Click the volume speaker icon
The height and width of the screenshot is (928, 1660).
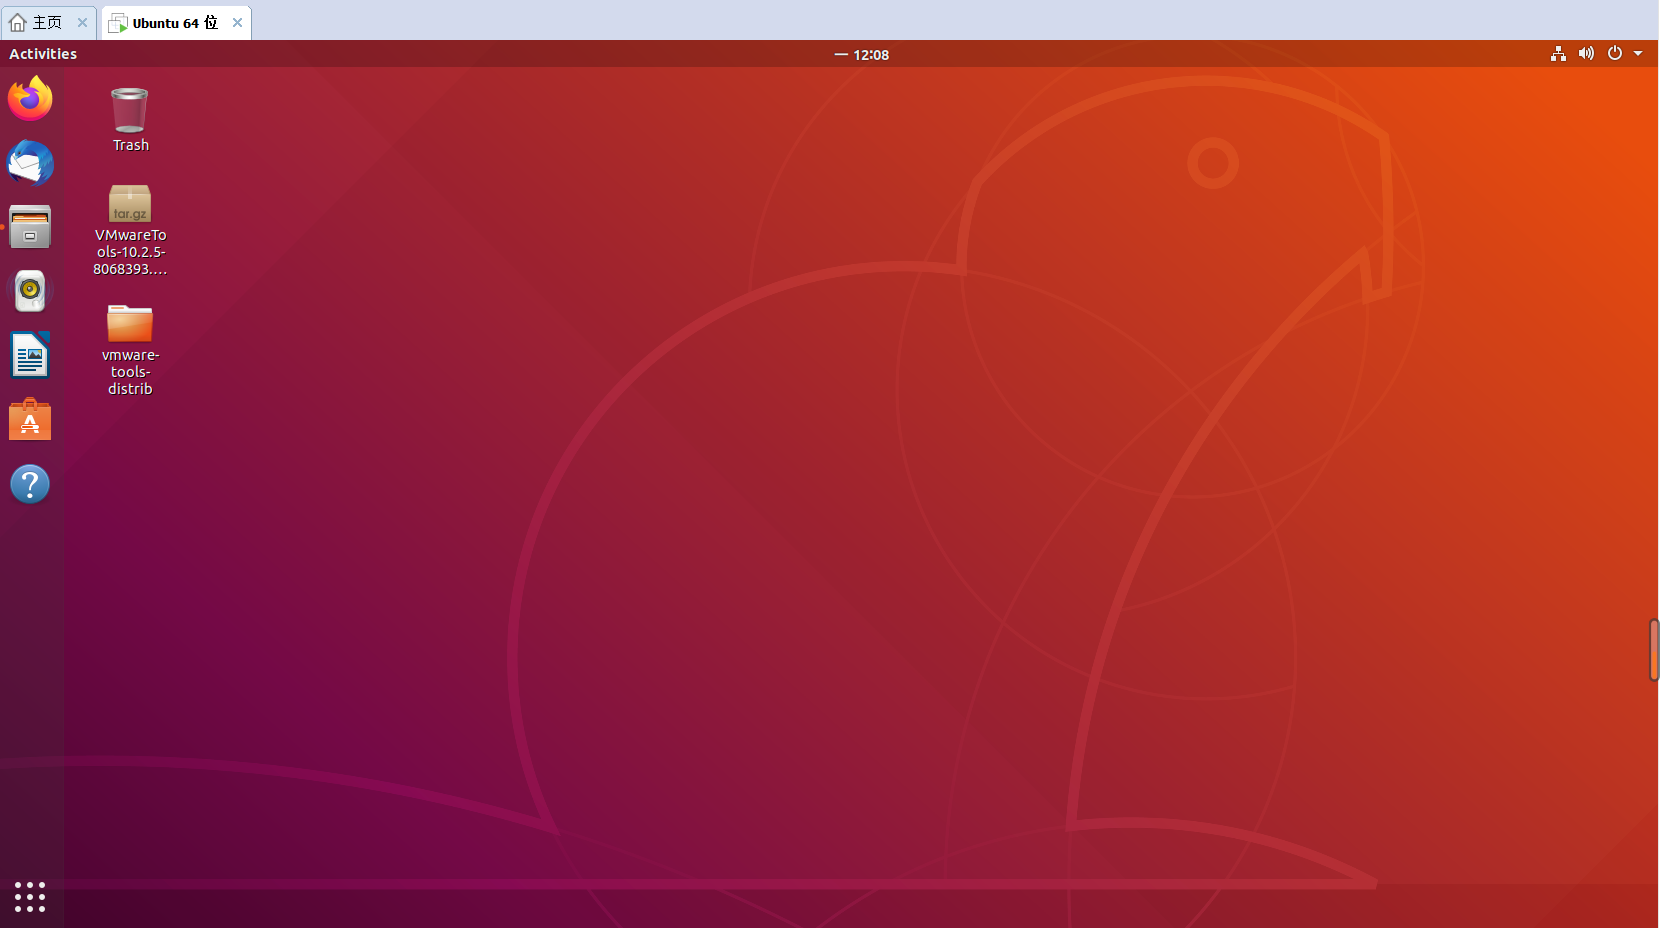tap(1586, 54)
